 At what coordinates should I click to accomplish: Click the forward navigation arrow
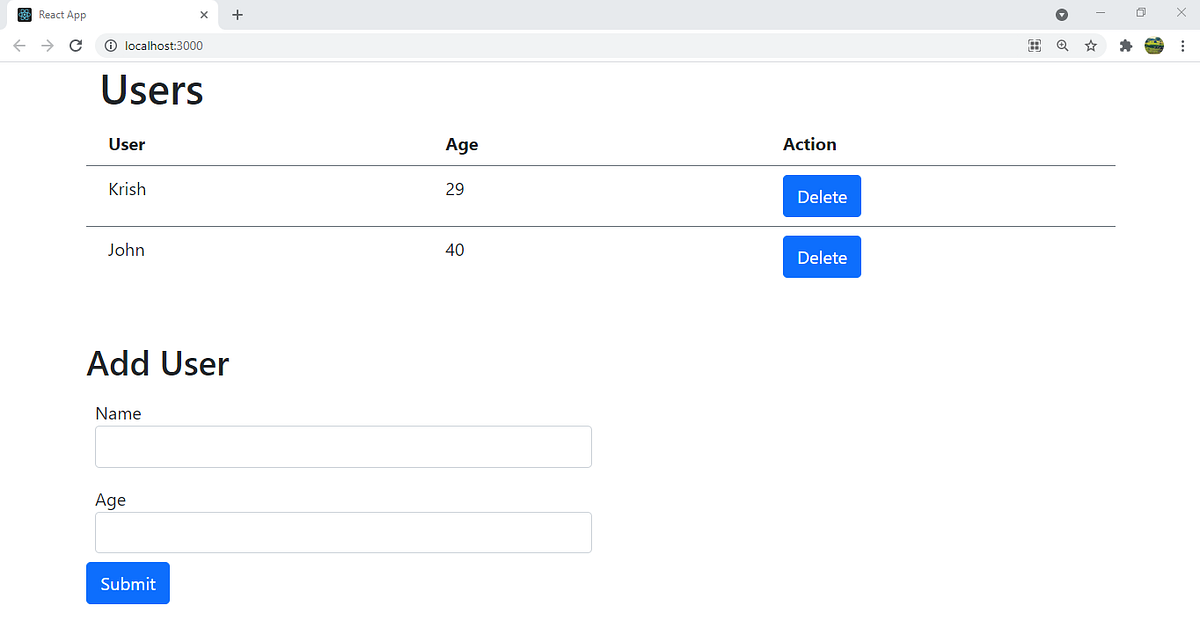(x=47, y=46)
